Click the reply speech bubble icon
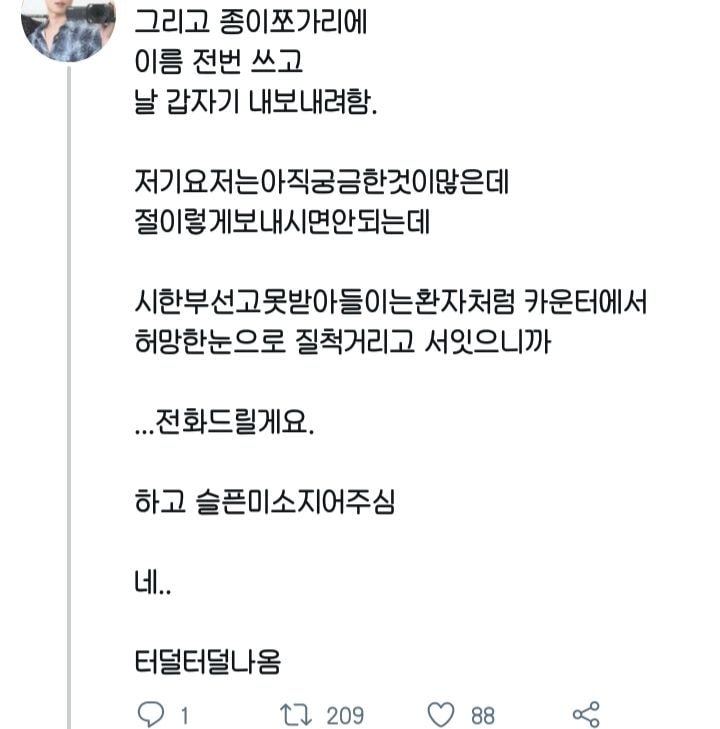 (148, 714)
